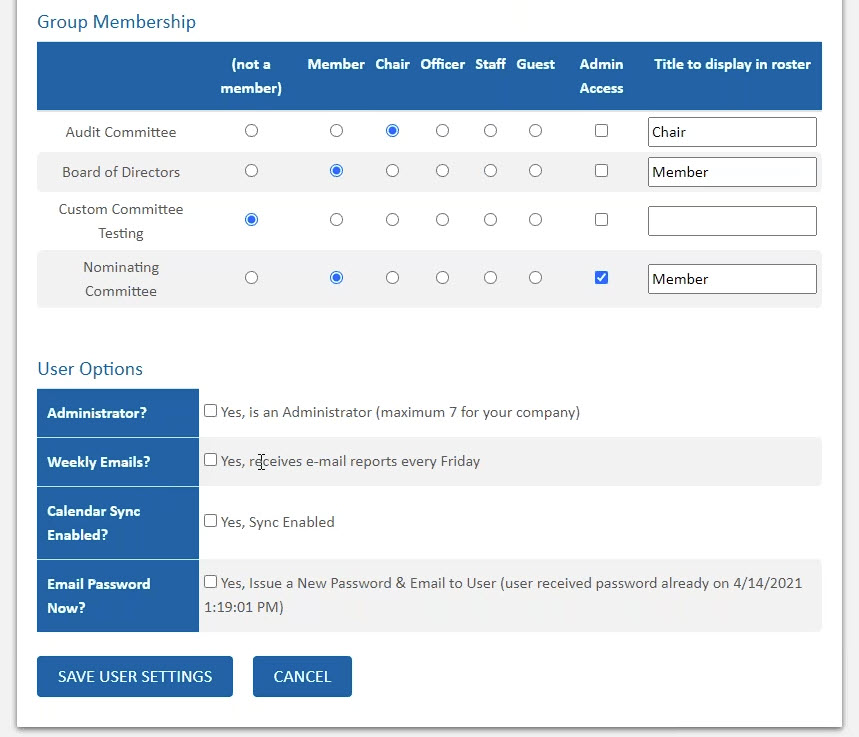Select Staff radio for Audit Committee
This screenshot has height=737, width=859.
490,130
